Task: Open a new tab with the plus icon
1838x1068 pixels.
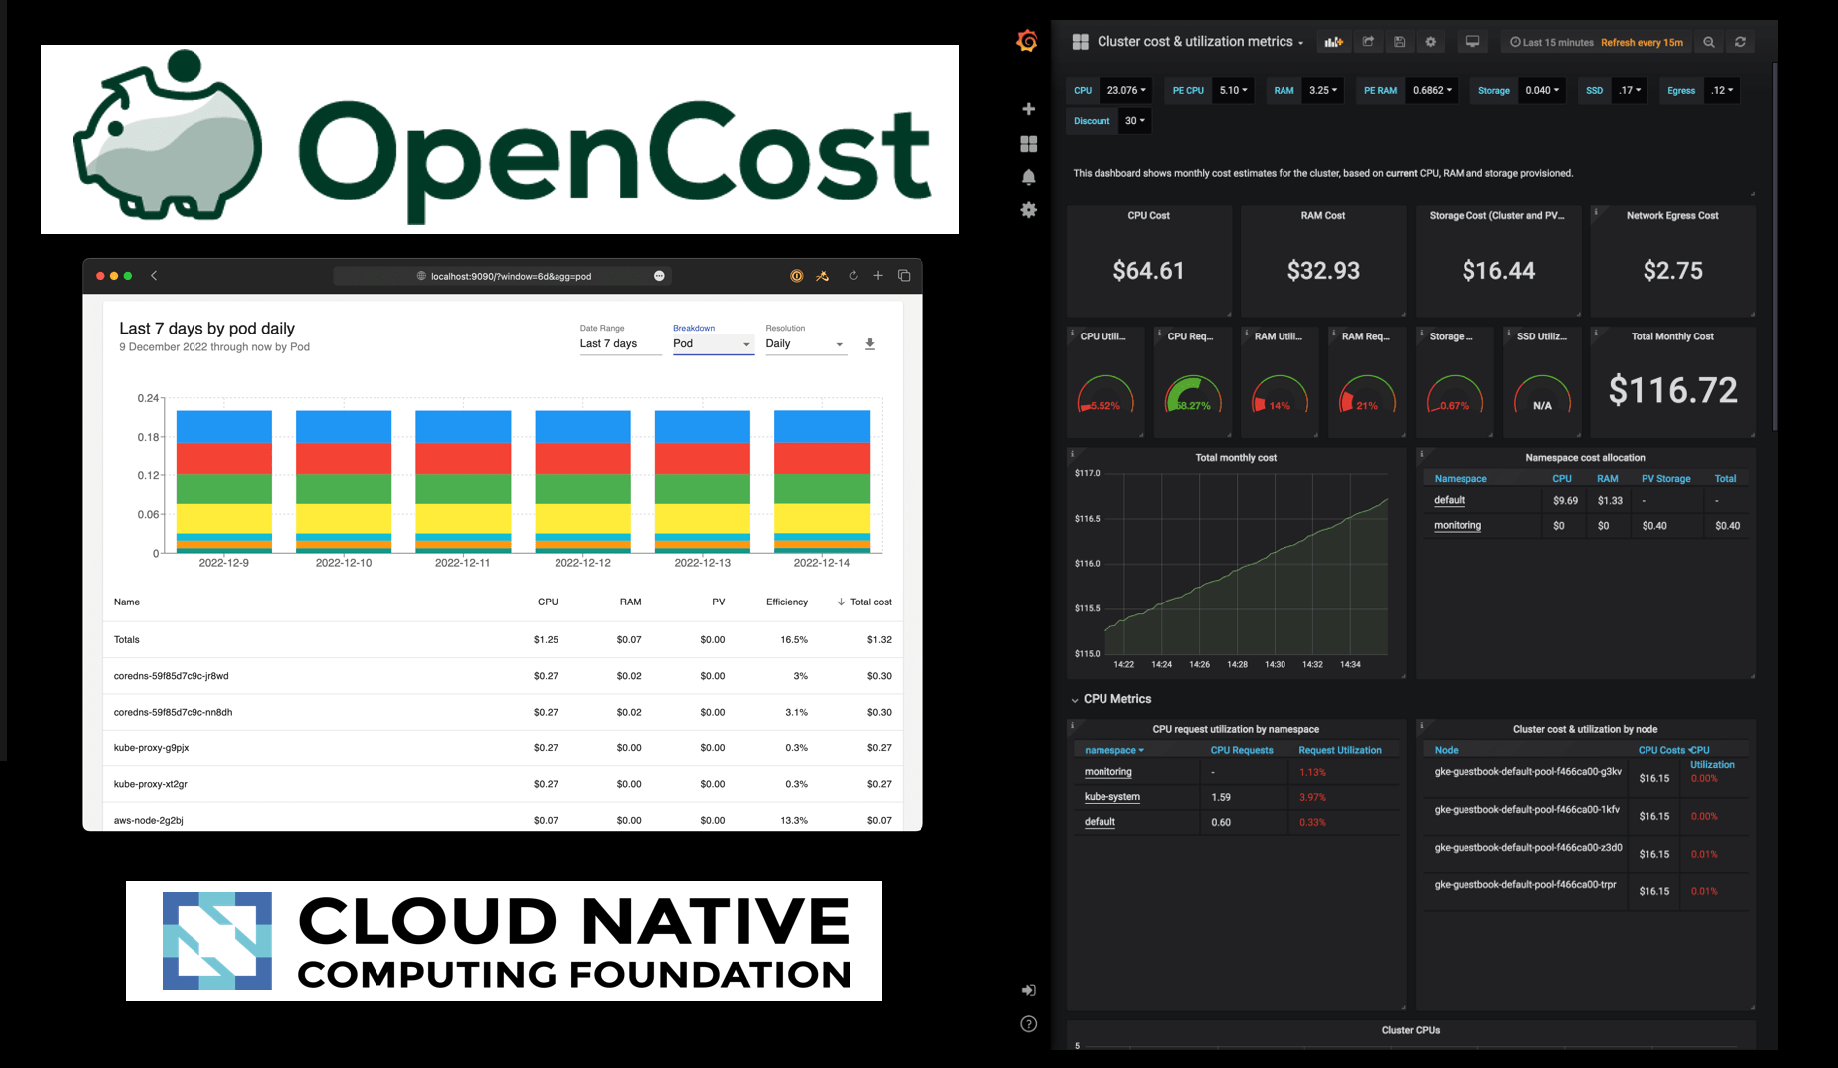Action: coord(878,276)
